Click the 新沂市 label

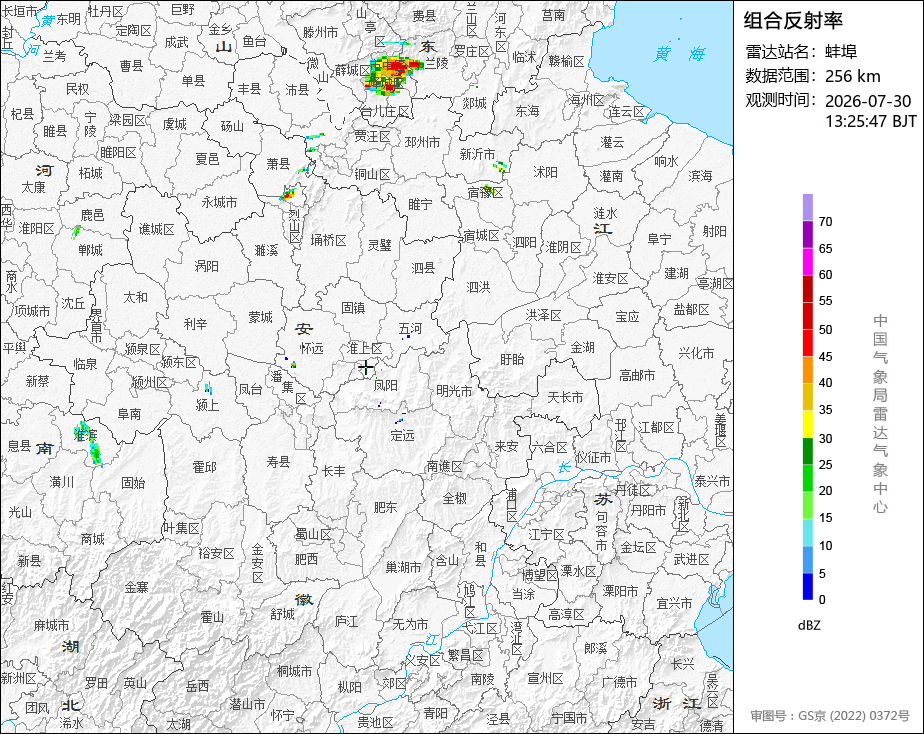[x=477, y=154]
